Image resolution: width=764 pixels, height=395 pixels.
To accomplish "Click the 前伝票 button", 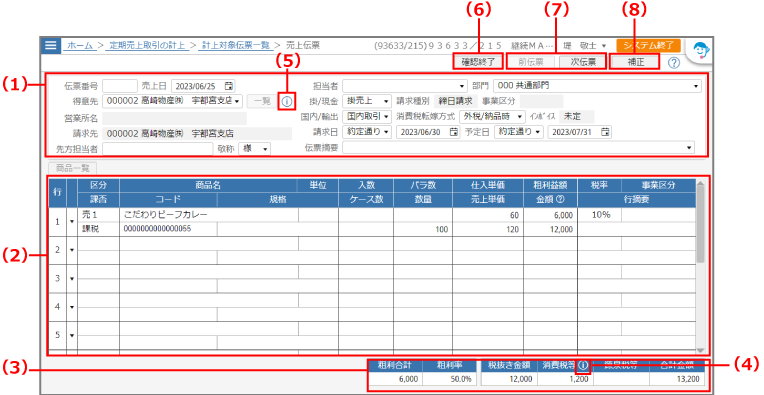I will point(531,62).
